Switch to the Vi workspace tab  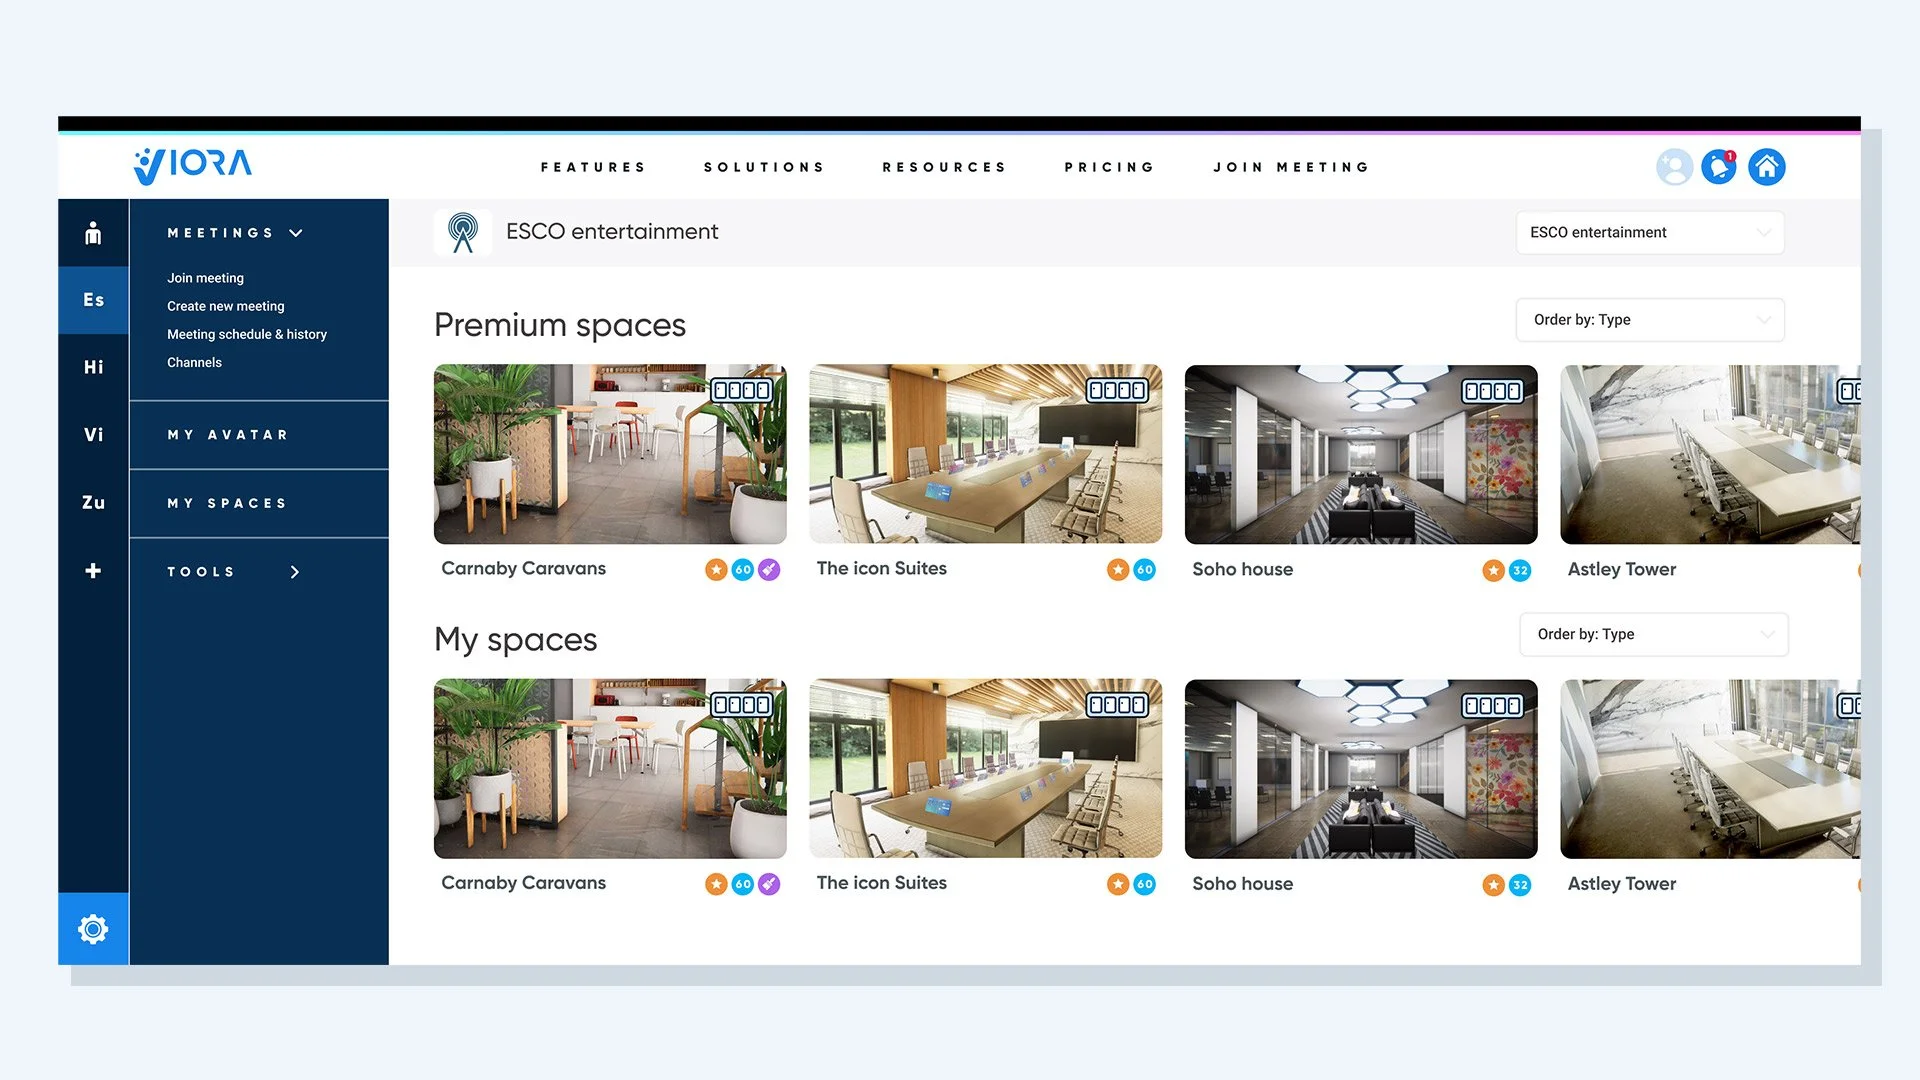93,435
